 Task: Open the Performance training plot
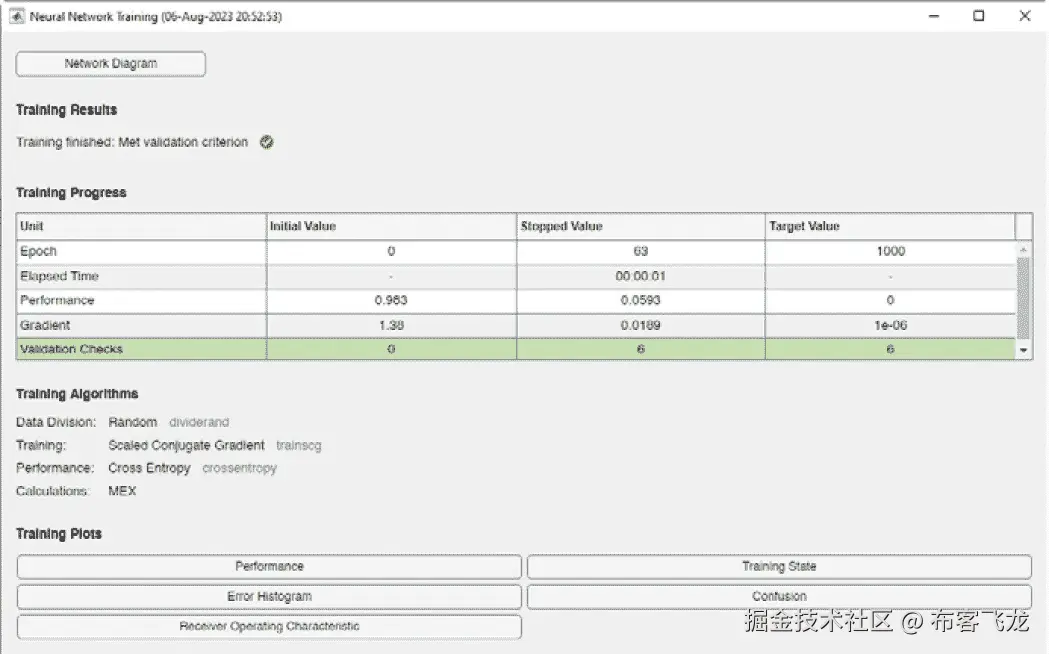[x=269, y=566]
